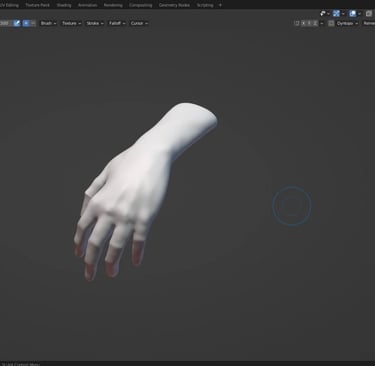Screen dimensions: 375x366
Task: Toggle Y axis symmetry
Action: [309, 23]
